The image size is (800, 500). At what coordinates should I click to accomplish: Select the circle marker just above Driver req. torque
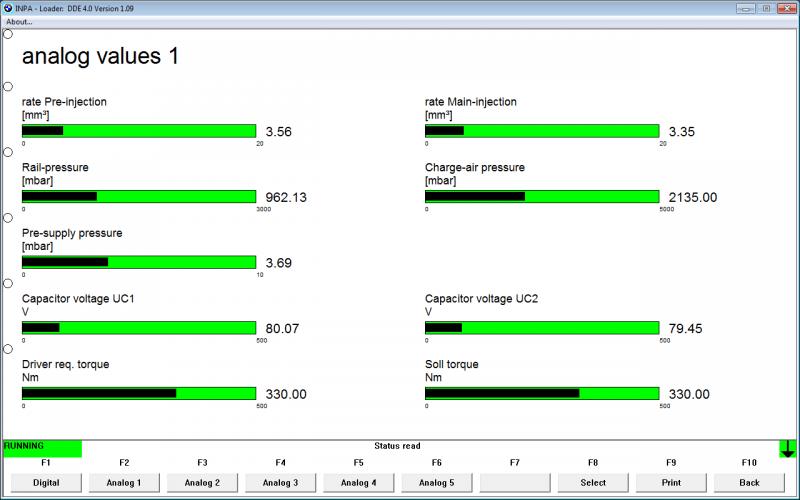(x=8, y=349)
